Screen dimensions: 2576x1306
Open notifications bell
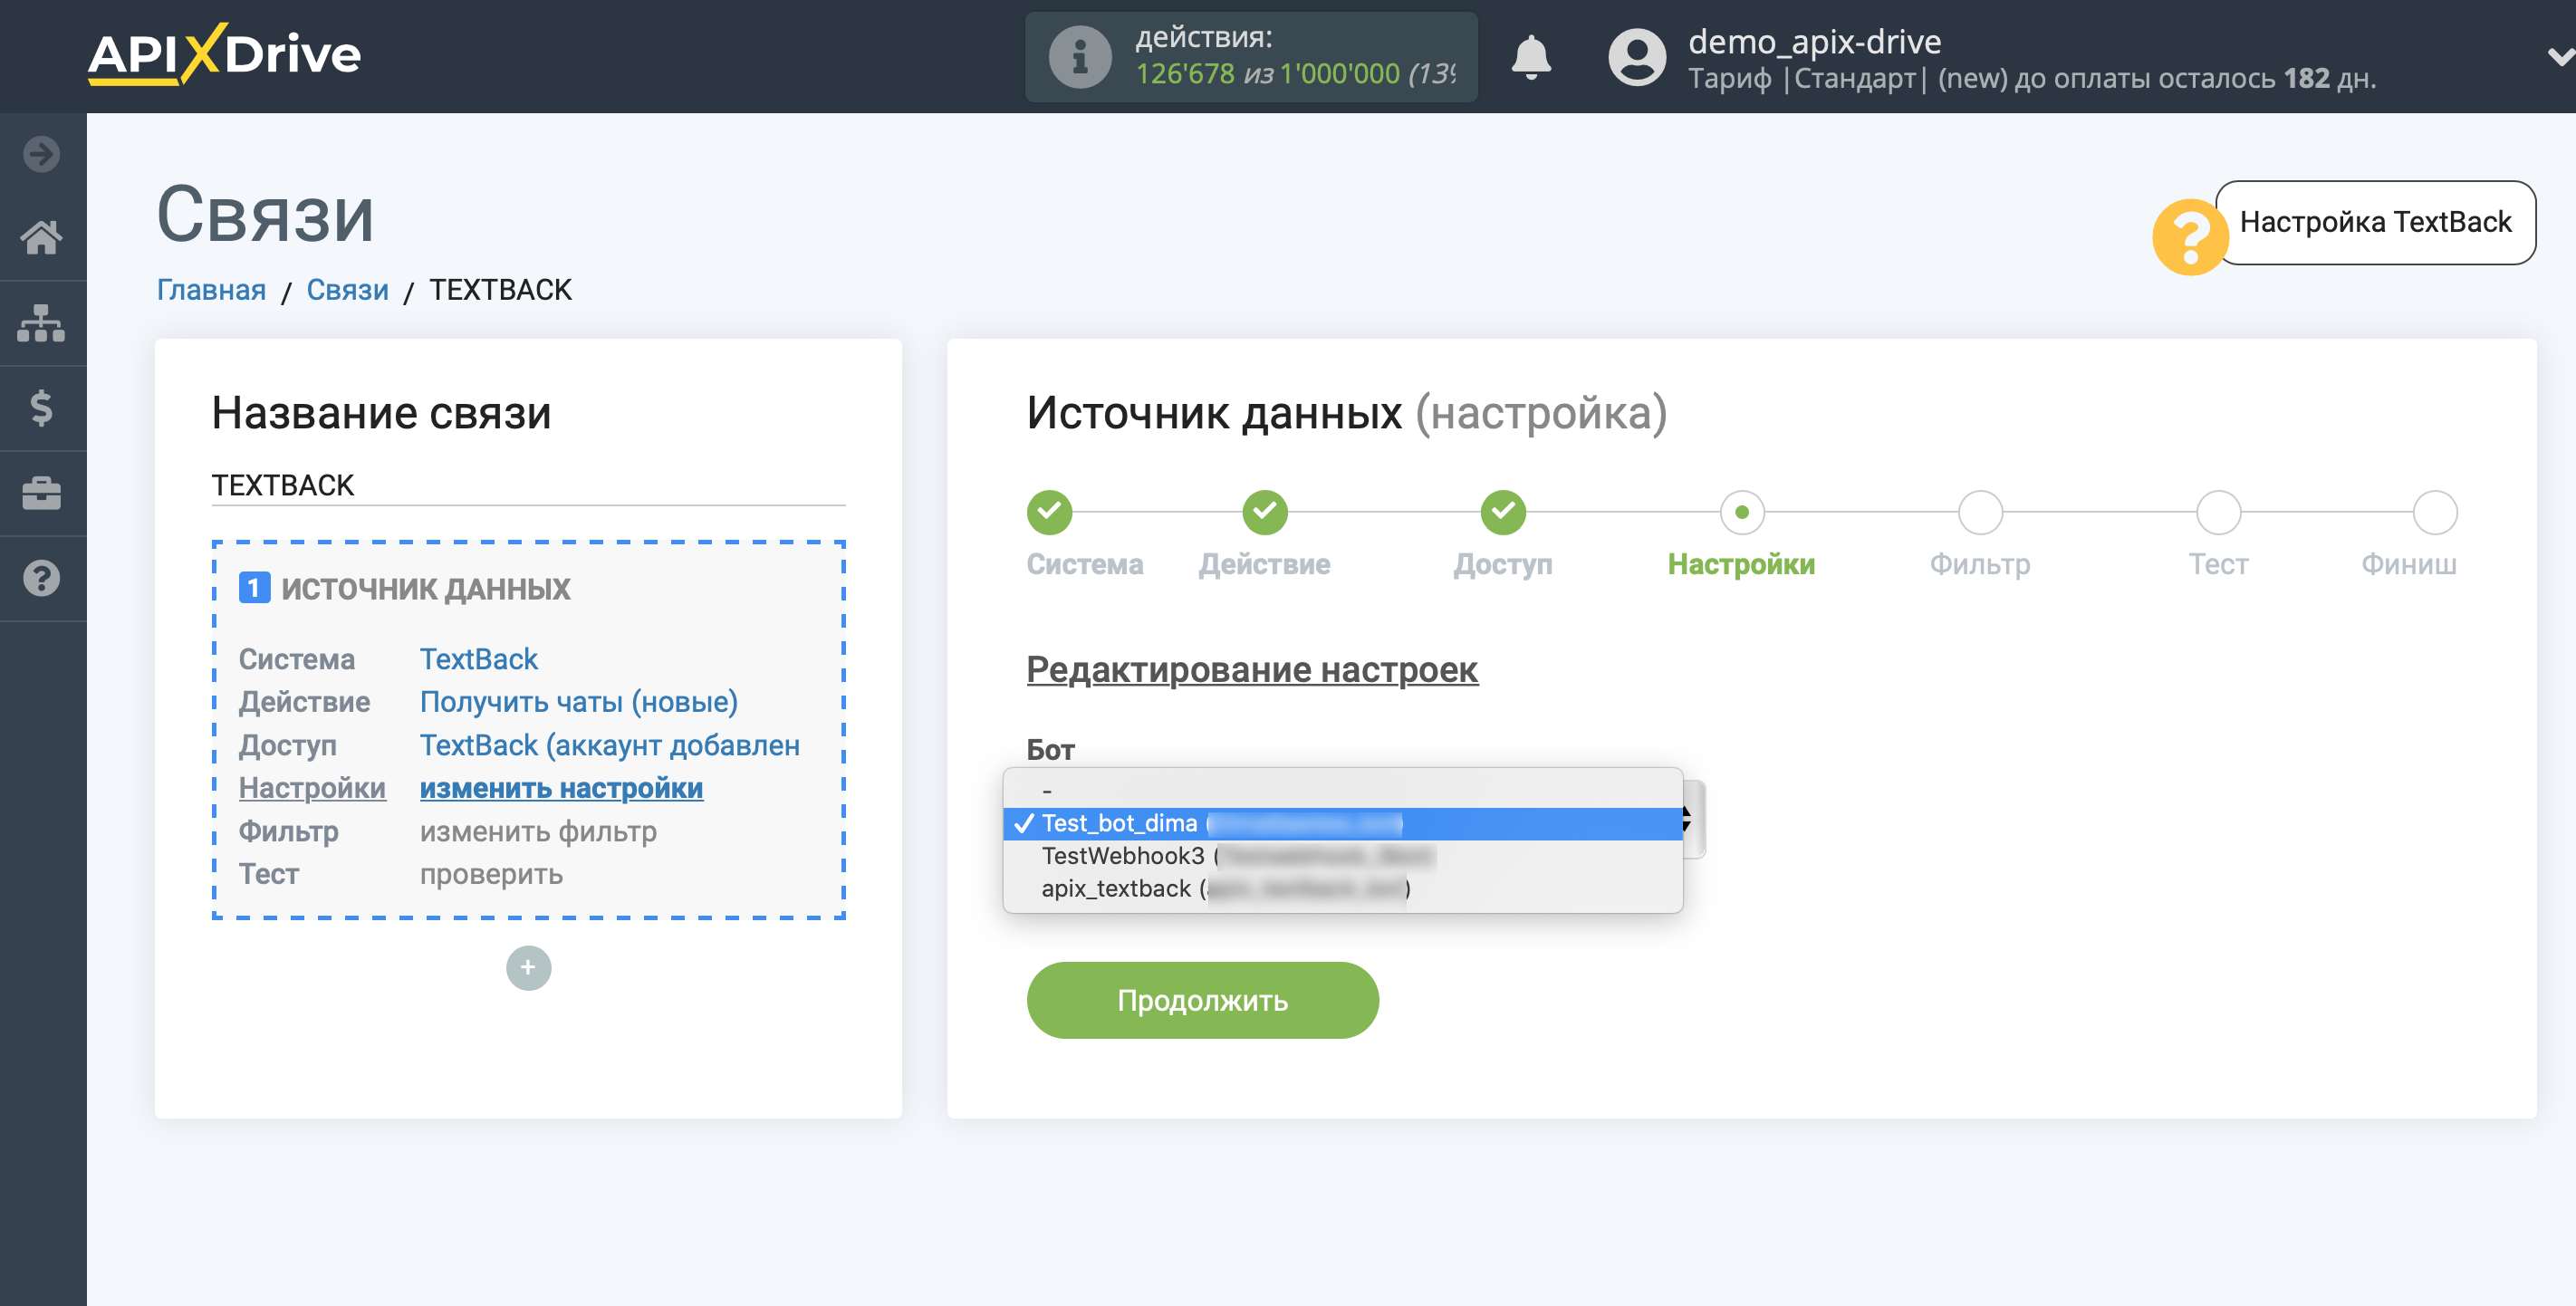[1530, 57]
